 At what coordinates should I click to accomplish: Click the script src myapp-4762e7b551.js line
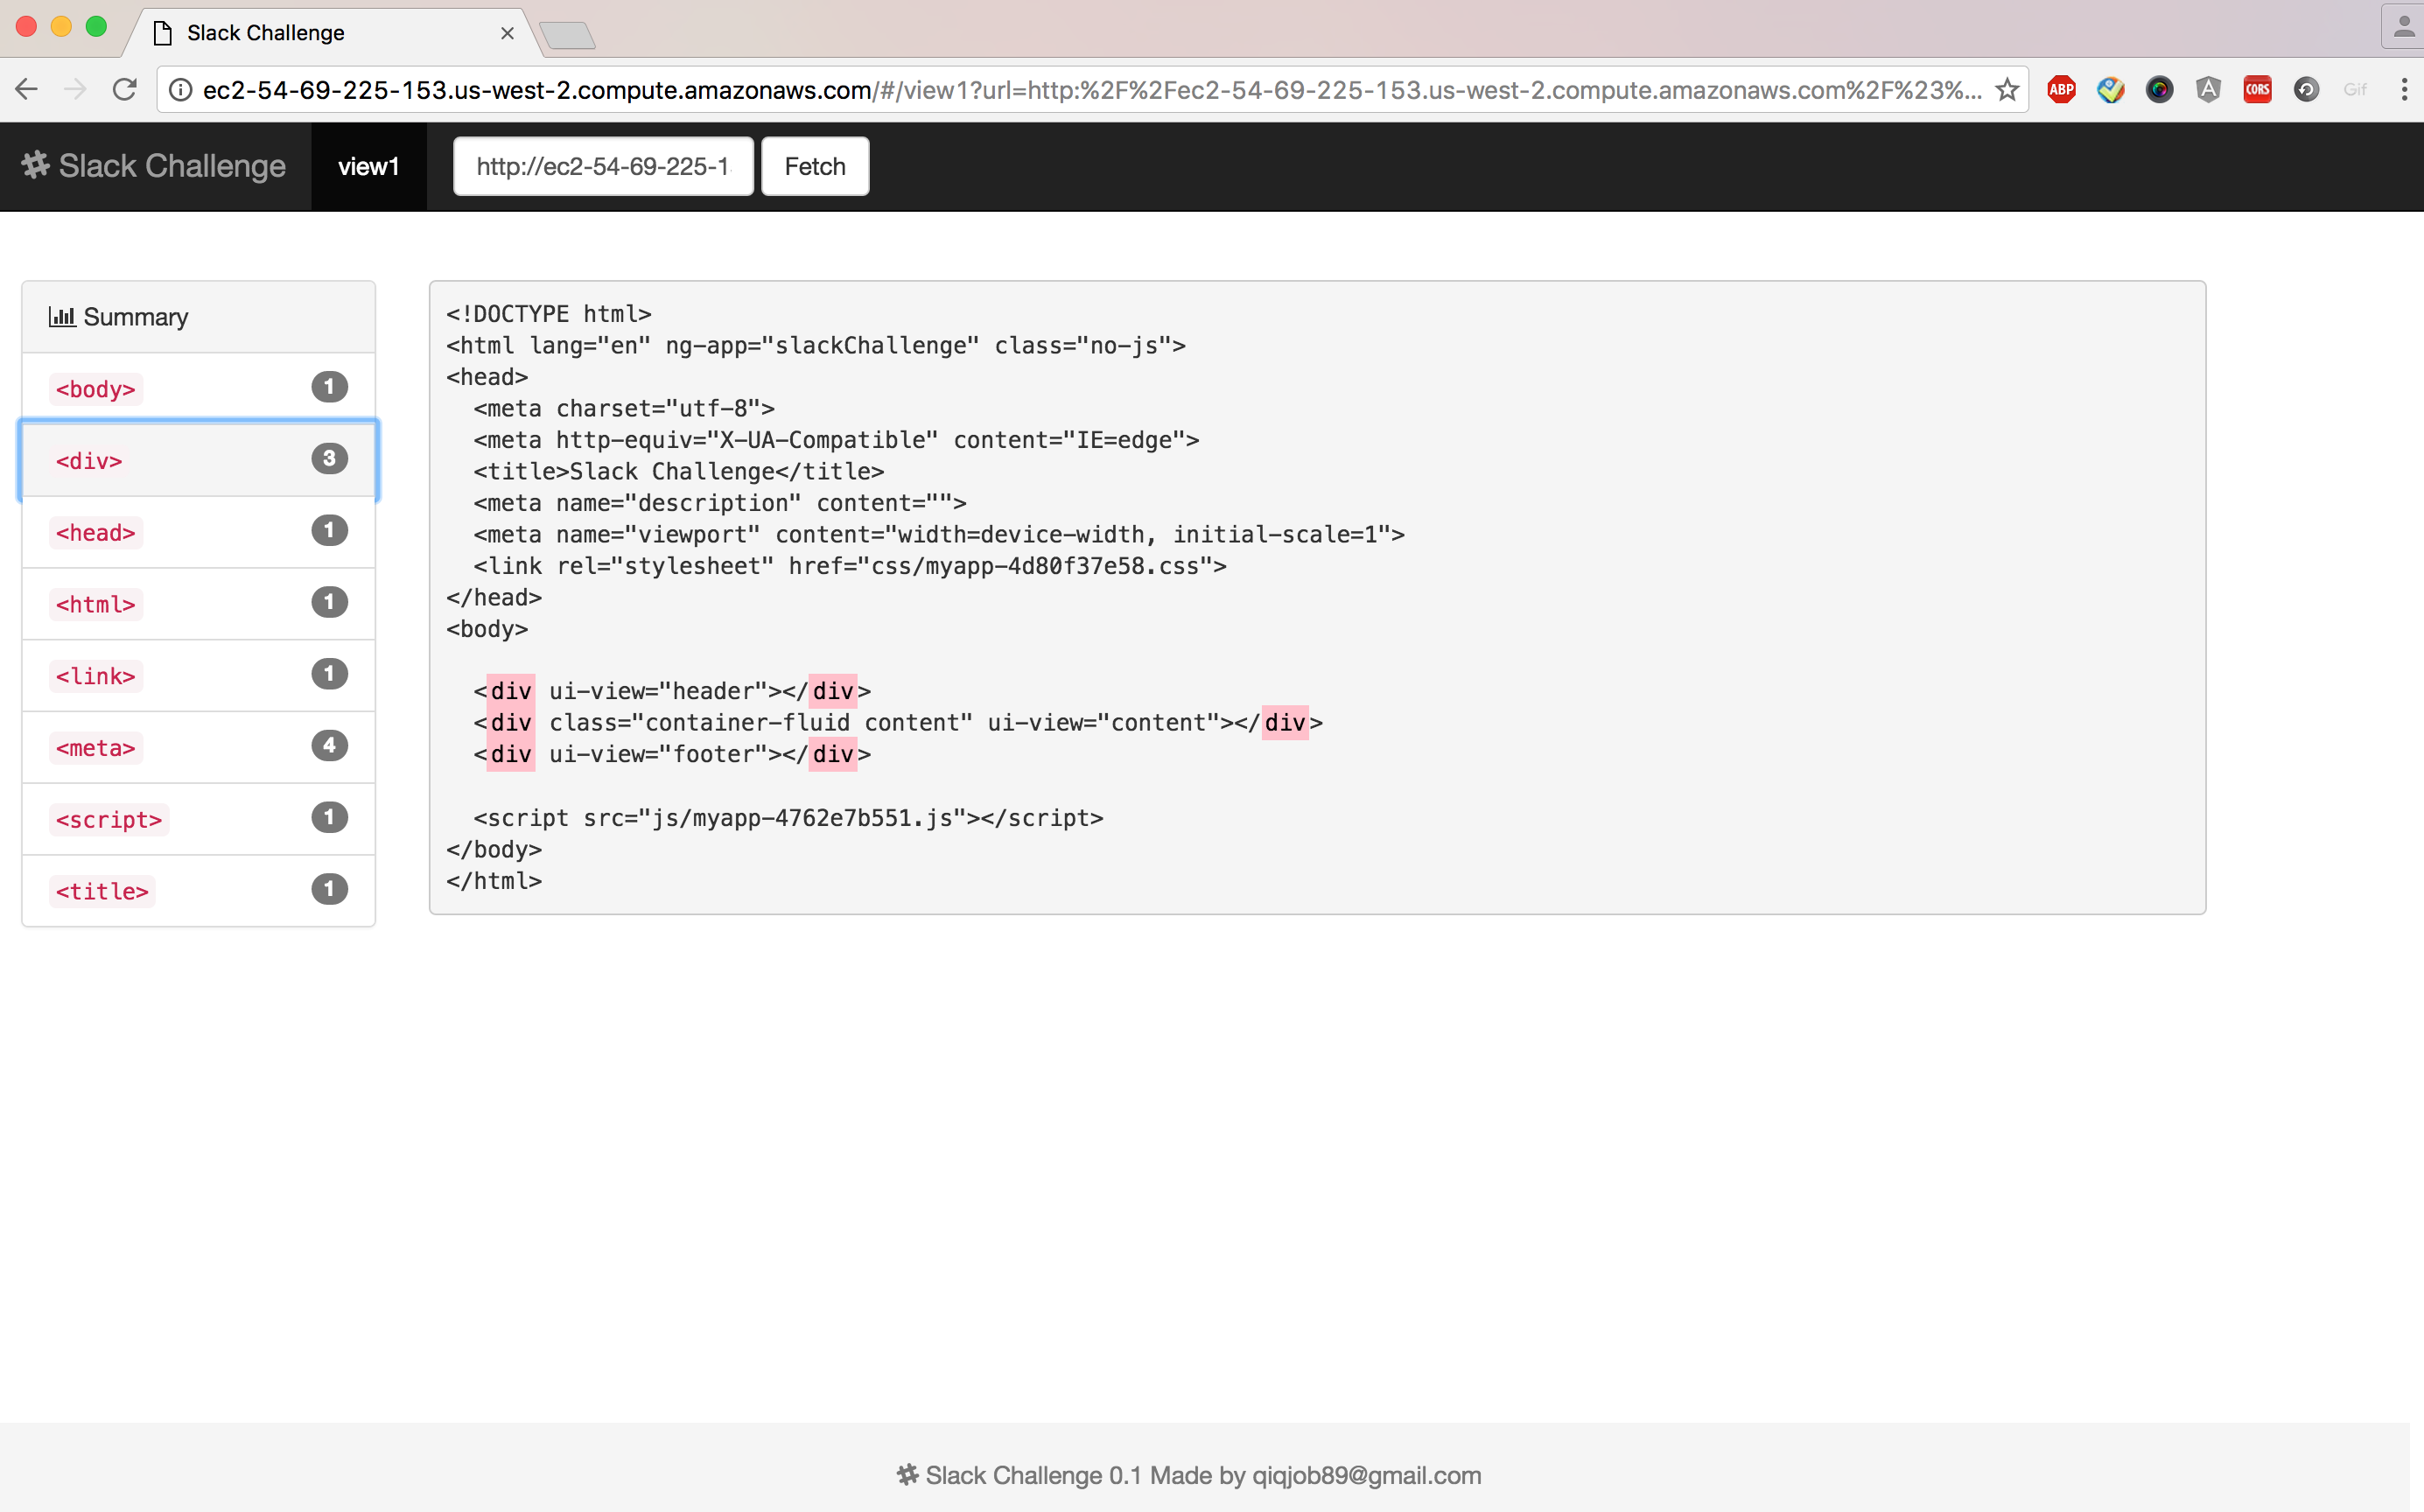pyautogui.click(x=789, y=818)
